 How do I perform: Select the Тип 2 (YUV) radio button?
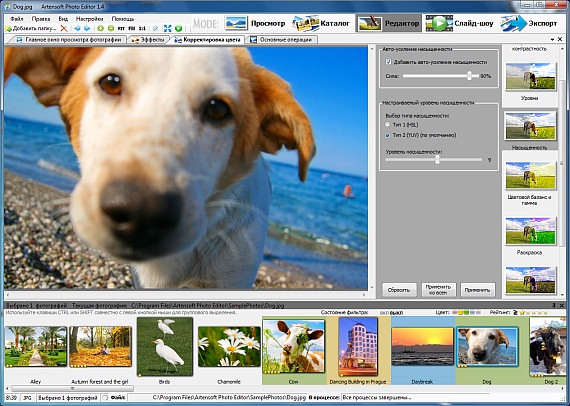tap(388, 135)
